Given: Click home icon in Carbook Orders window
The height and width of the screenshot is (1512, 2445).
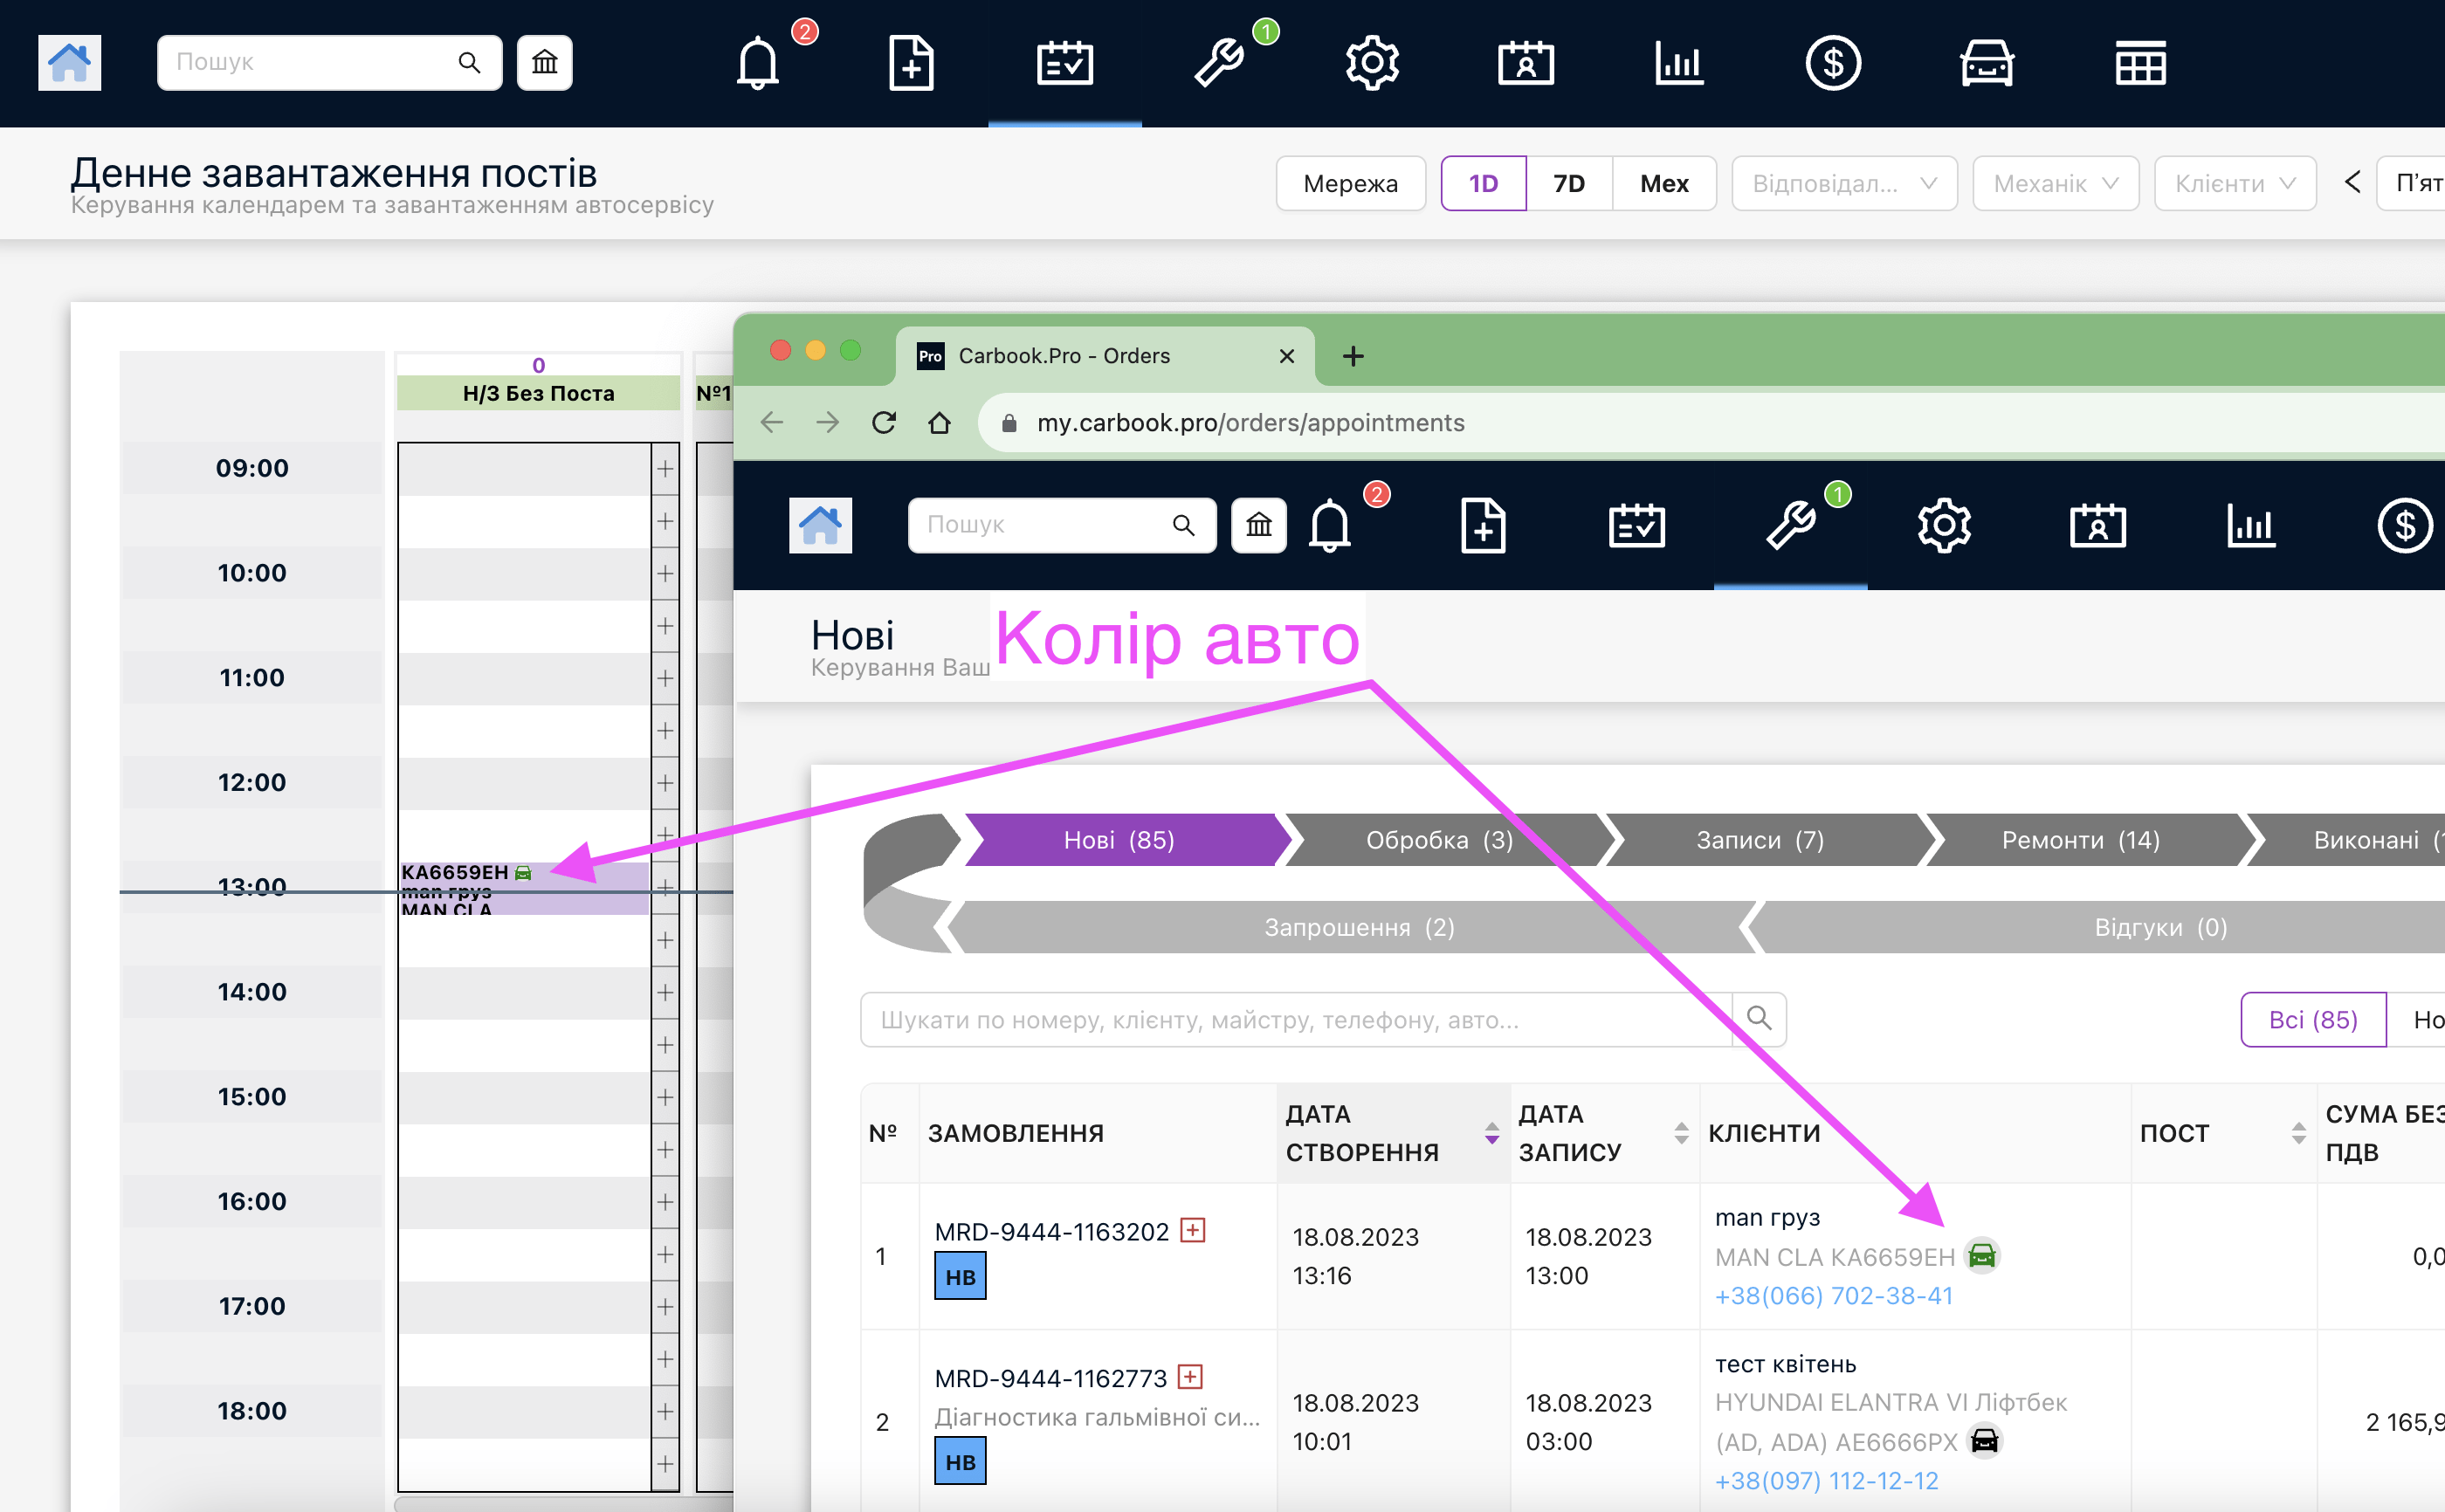Looking at the screenshot, I should (820, 525).
